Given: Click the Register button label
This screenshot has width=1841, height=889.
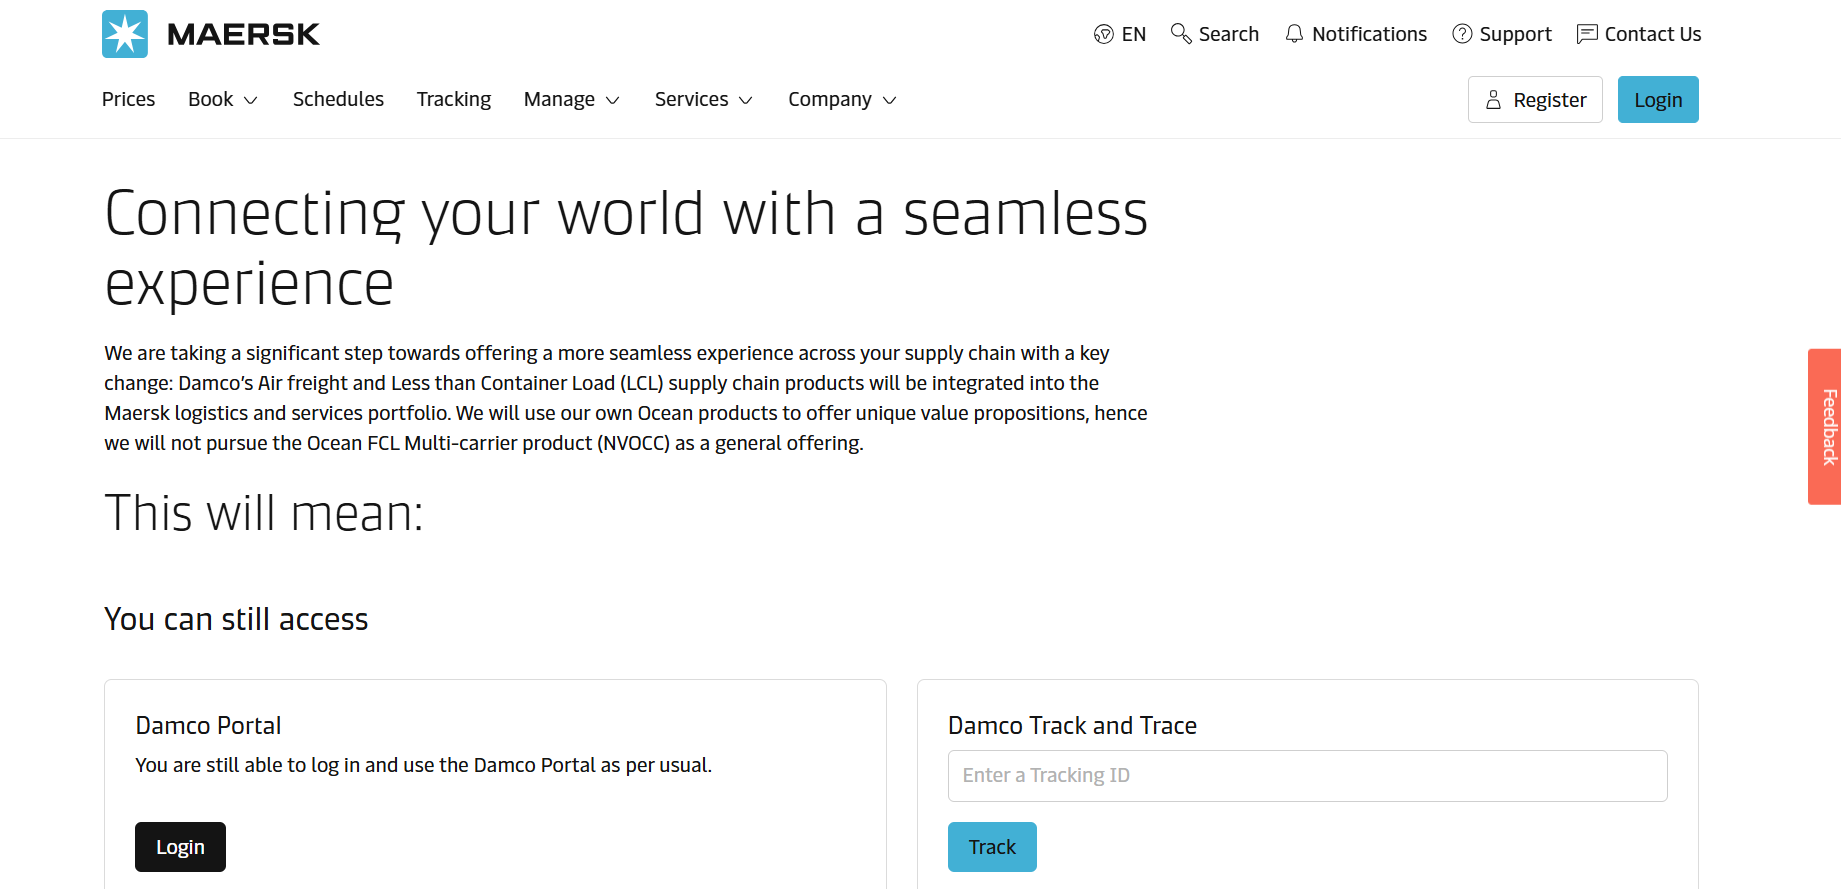Looking at the screenshot, I should (x=1550, y=100).
